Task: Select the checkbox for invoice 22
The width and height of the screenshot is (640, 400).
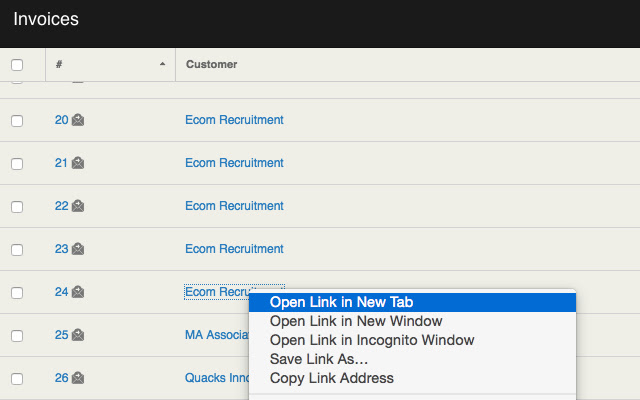Action: pos(17,206)
